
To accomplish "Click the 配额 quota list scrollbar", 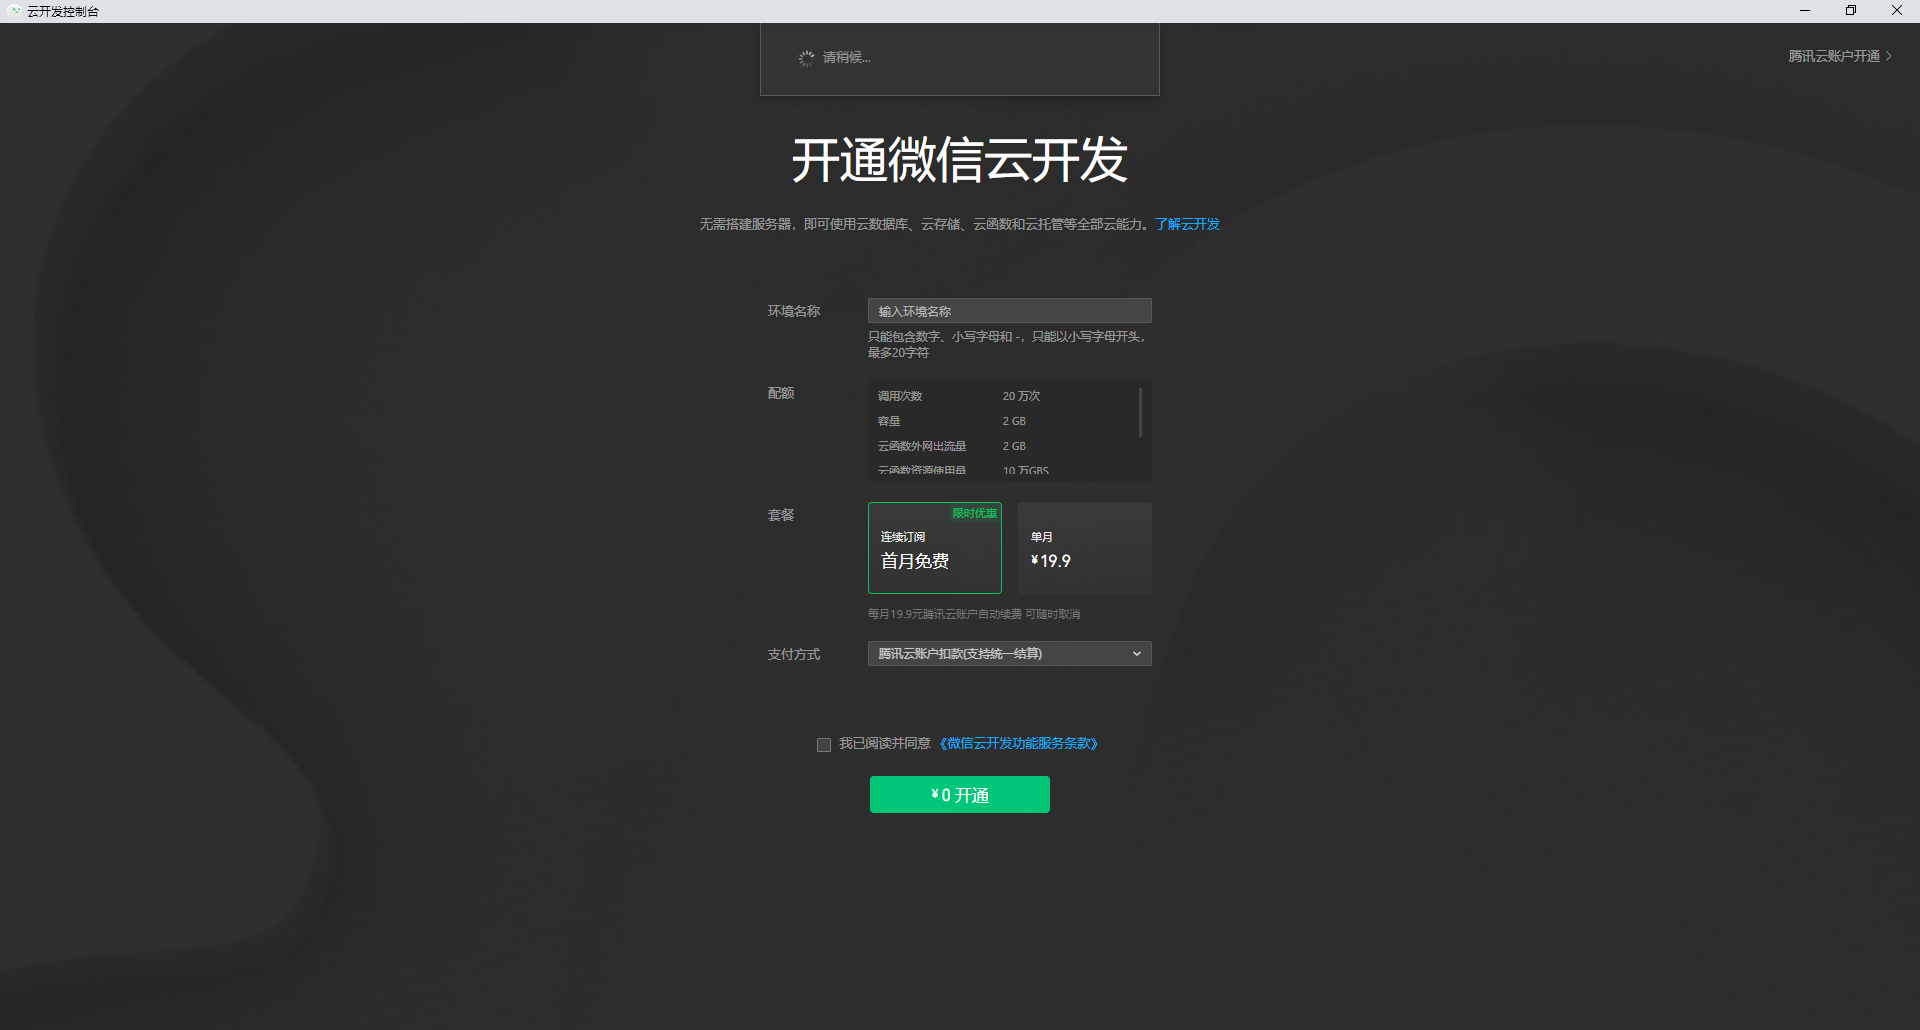I will point(1140,412).
